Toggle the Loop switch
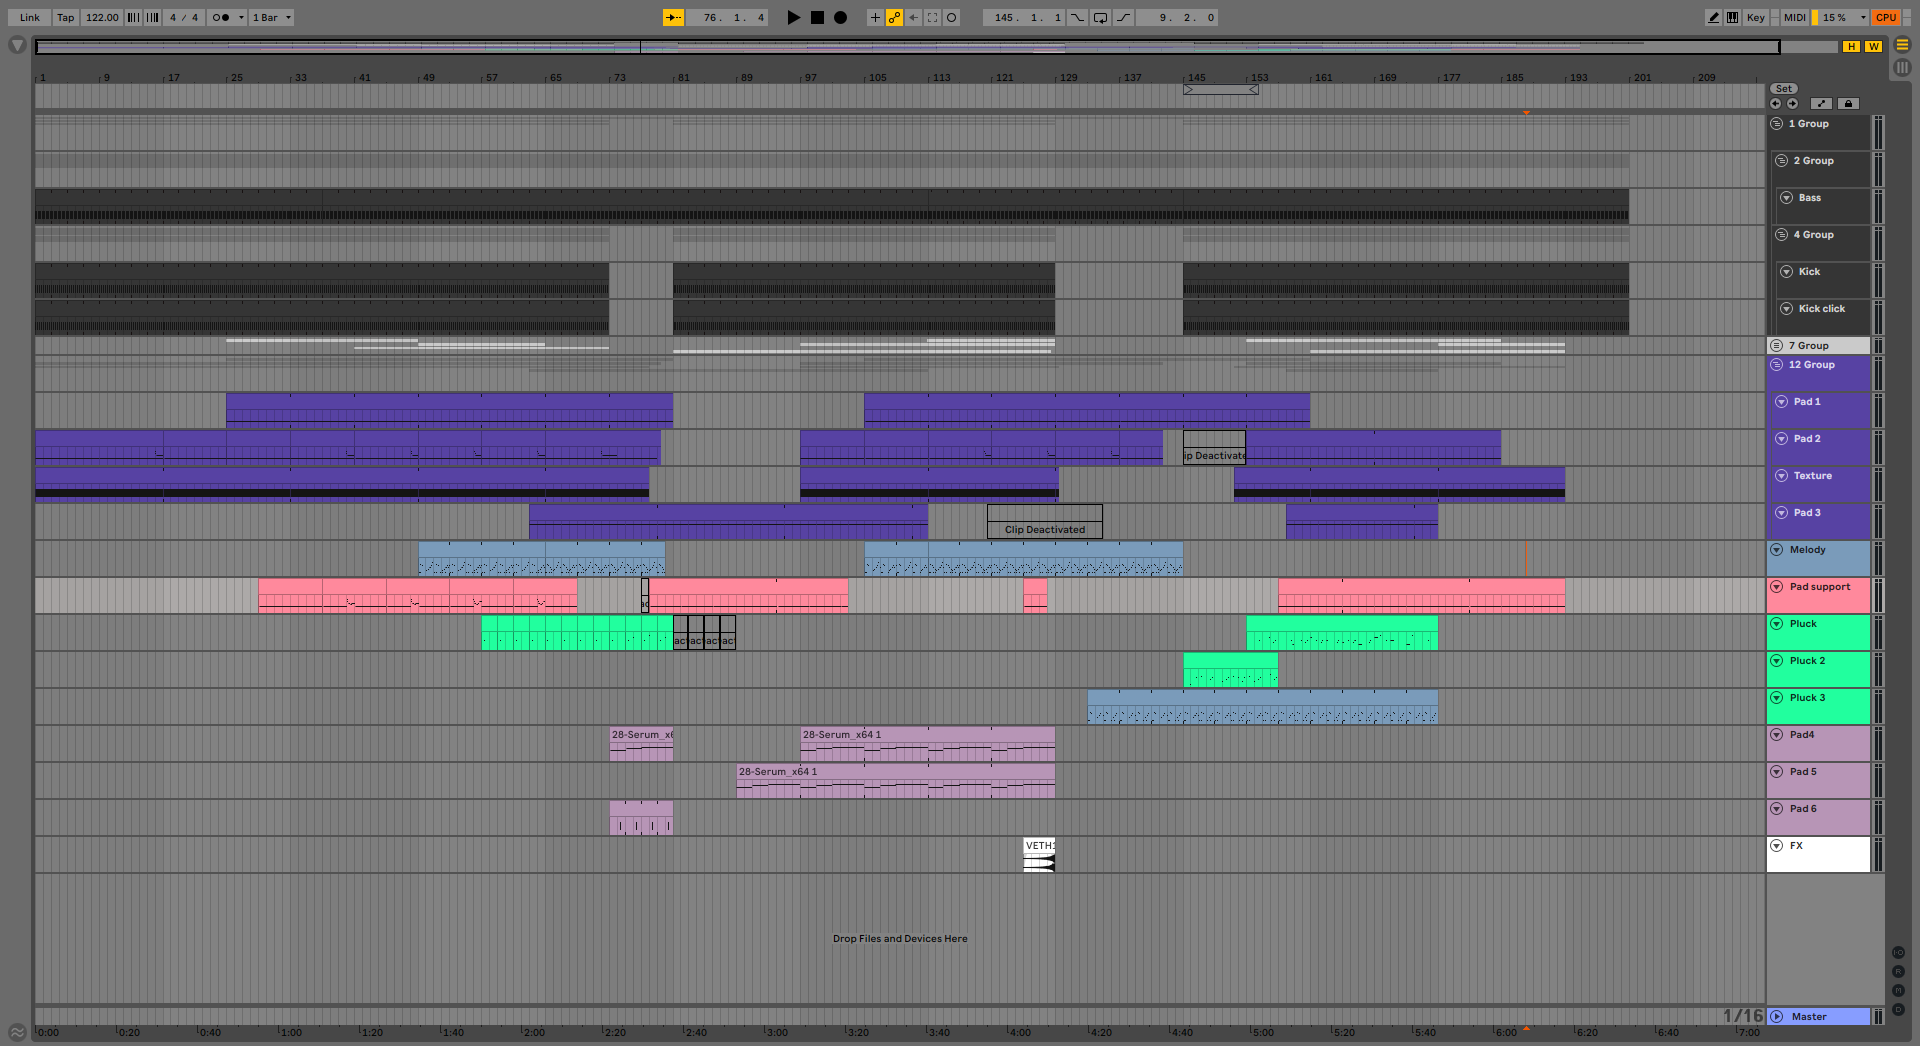The height and width of the screenshot is (1046, 1920). (1101, 17)
